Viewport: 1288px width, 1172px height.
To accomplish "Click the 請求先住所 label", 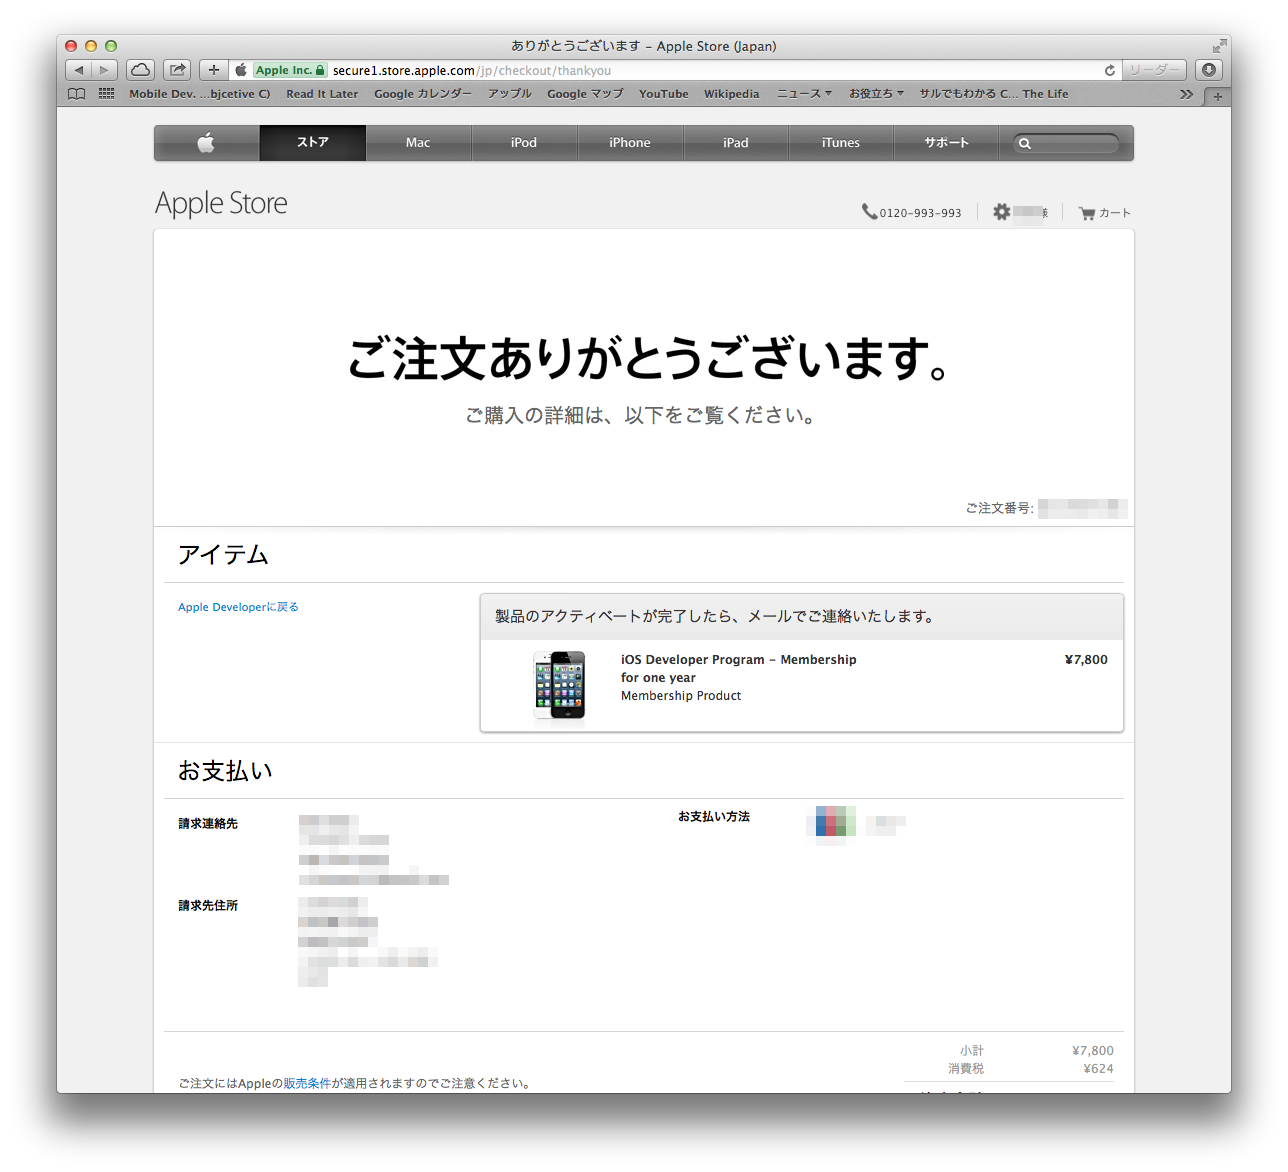I will pyautogui.click(x=208, y=906).
